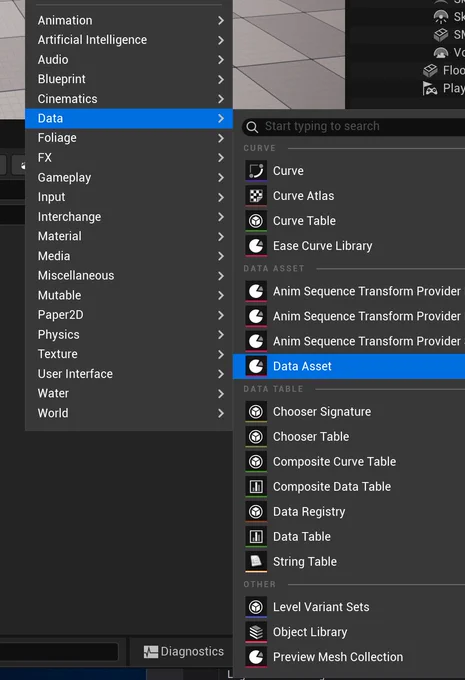Open the World menu category
Image resolution: width=465 pixels, height=680 pixels.
click(x=129, y=413)
